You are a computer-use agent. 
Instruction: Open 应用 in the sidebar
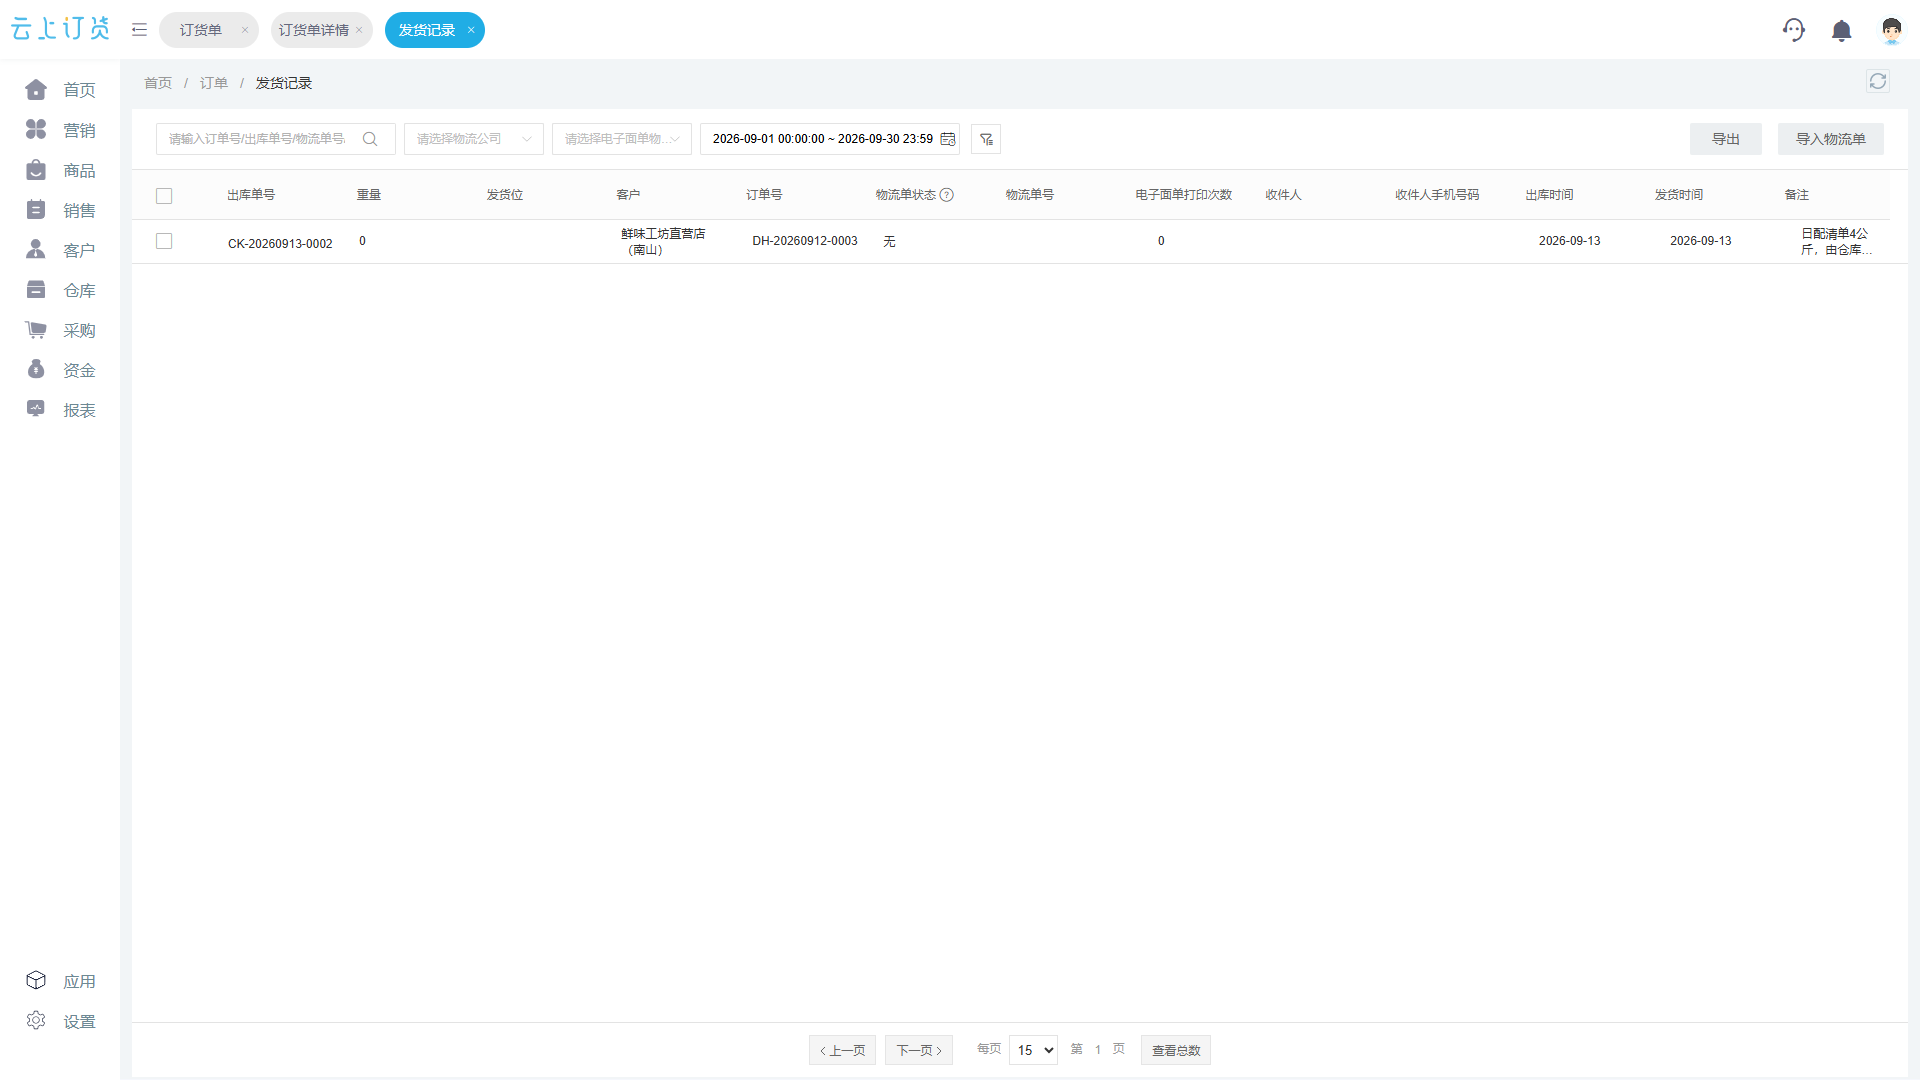[x=60, y=981]
